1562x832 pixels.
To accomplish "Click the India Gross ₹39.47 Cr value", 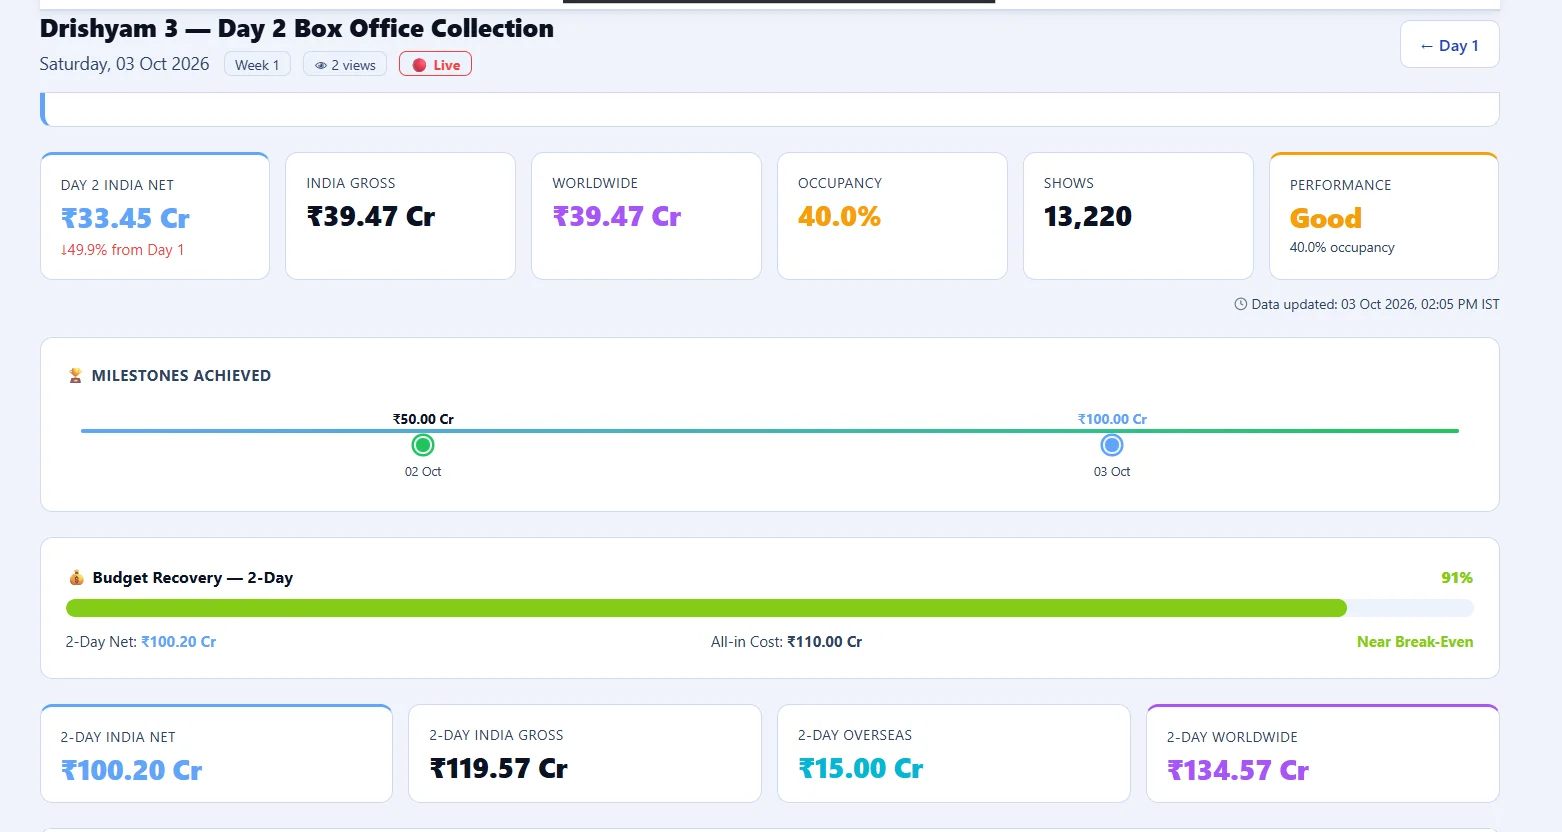I will pos(371,217).
